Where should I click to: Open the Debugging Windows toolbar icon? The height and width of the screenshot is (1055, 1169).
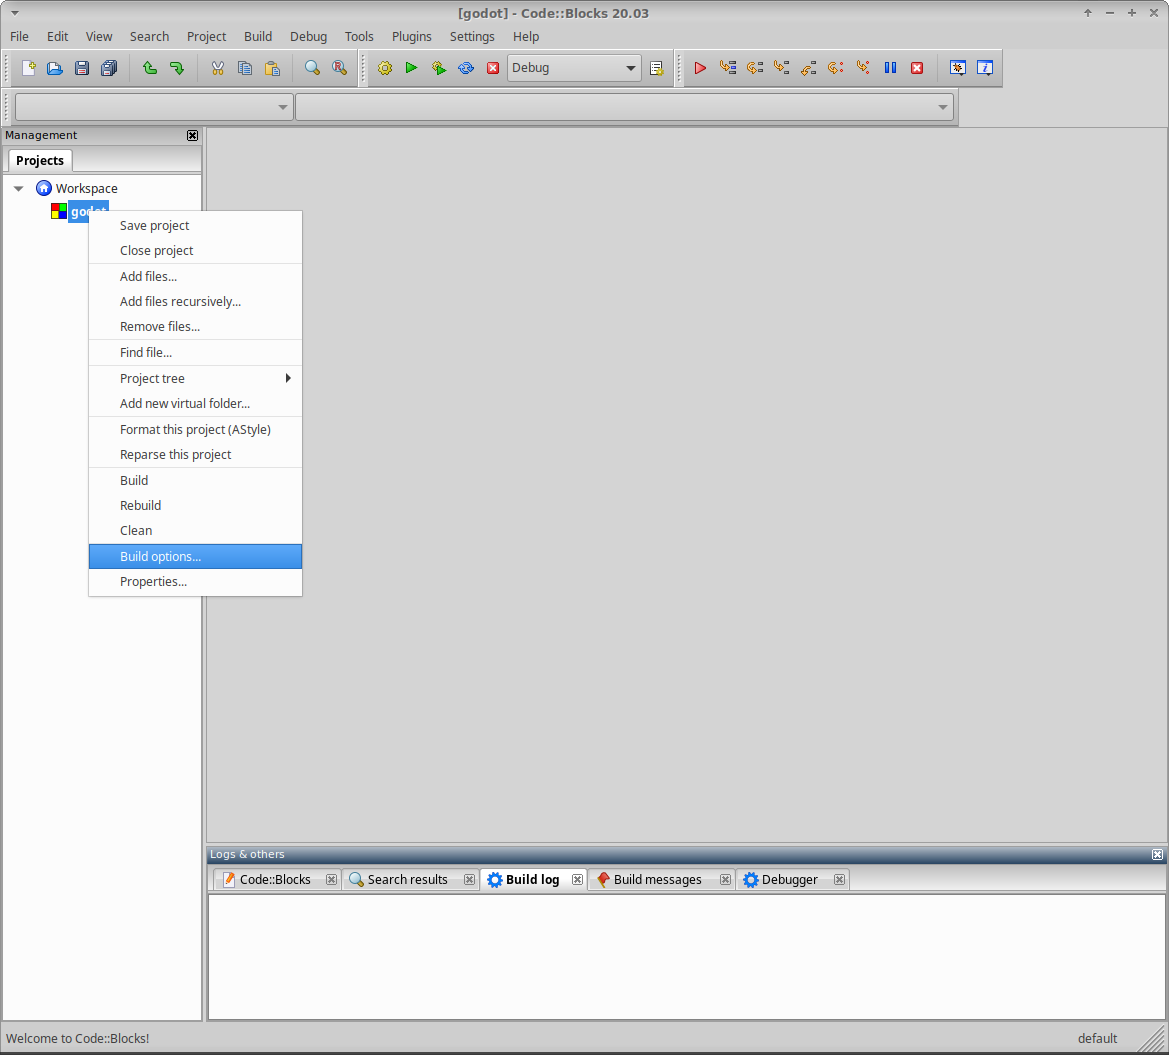click(957, 68)
